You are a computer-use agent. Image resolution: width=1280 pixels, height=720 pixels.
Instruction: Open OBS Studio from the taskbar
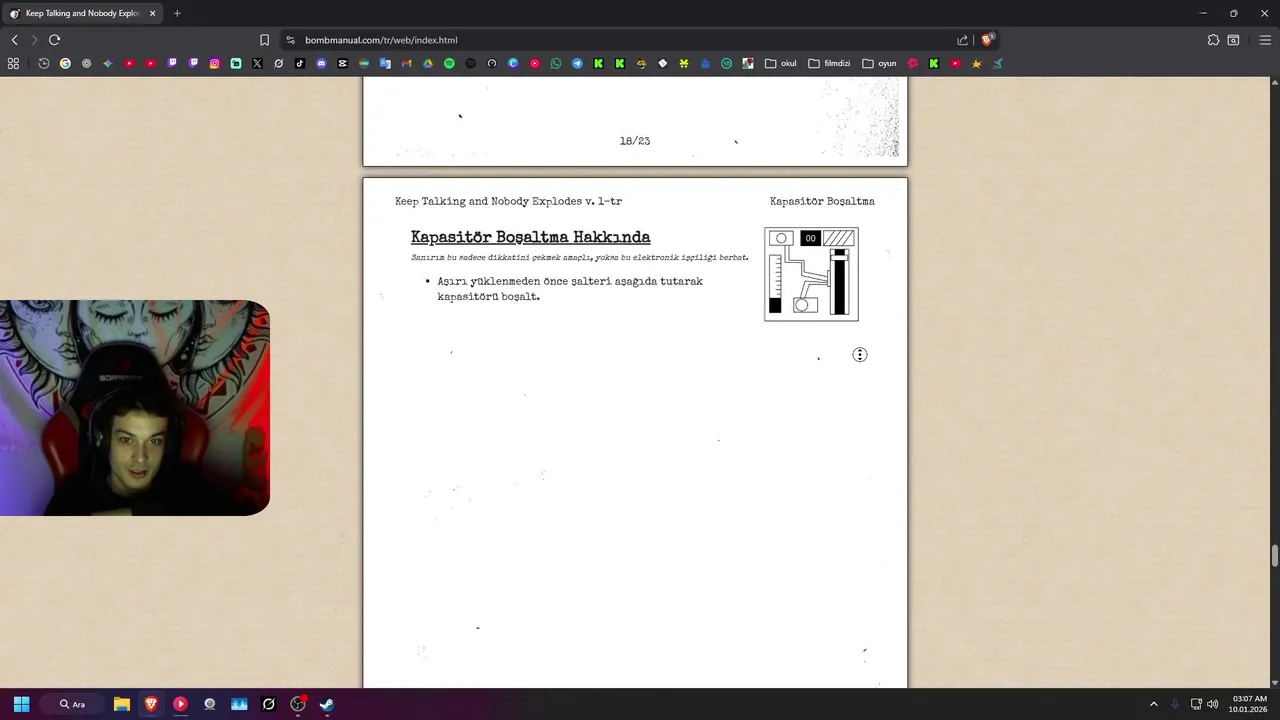297,704
